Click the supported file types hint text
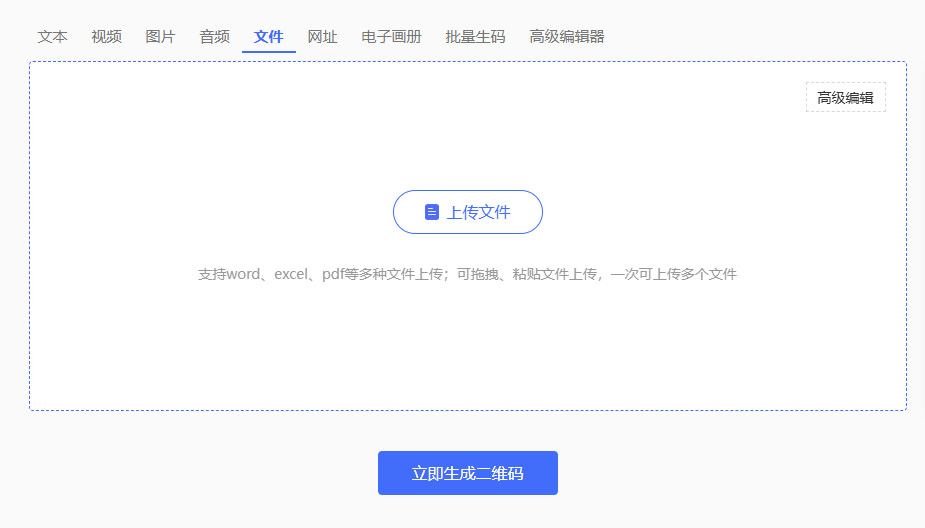 (x=467, y=274)
